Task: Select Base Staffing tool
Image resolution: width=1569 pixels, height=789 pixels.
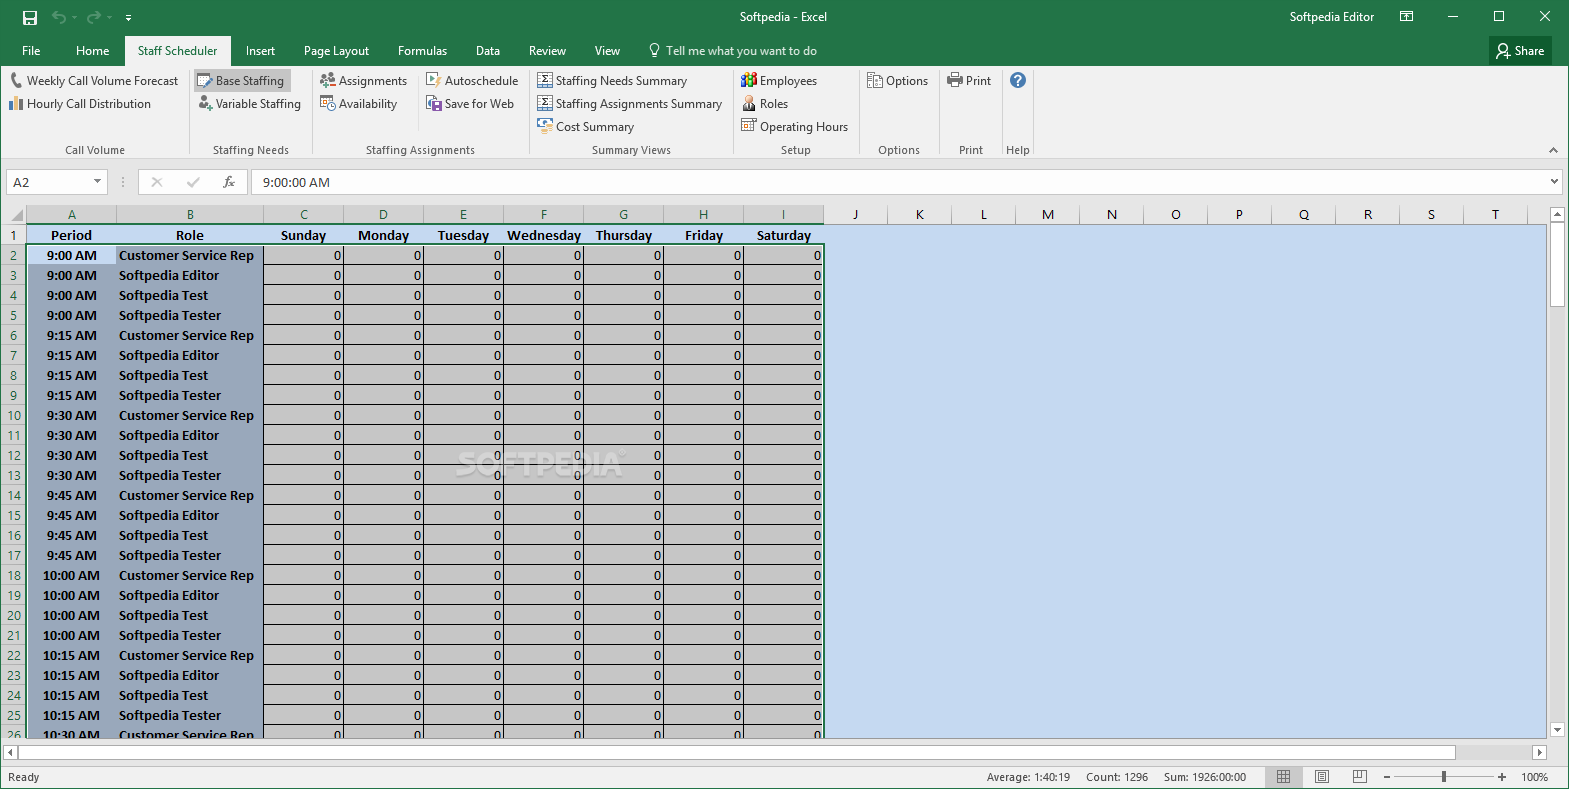Action: [x=241, y=81]
